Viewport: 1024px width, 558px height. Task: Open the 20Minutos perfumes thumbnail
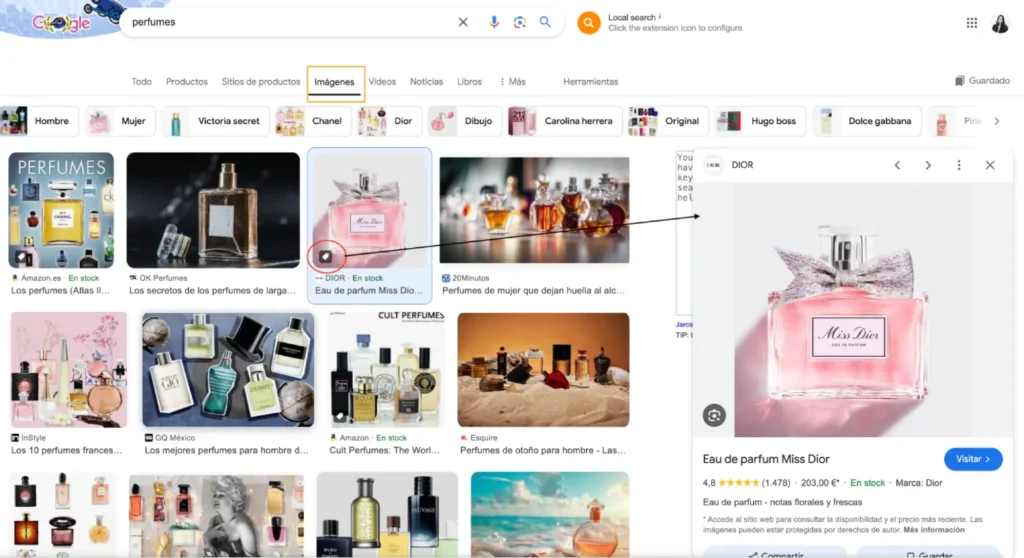[534, 210]
